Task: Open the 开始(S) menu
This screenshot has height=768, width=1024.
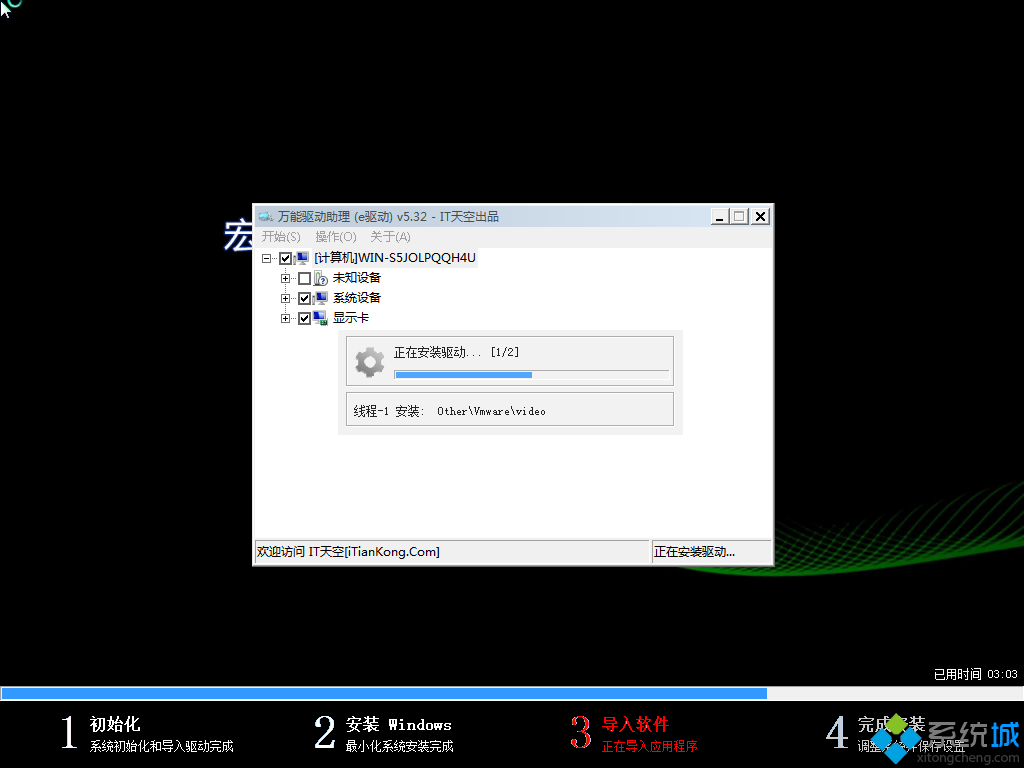Action: (x=281, y=237)
